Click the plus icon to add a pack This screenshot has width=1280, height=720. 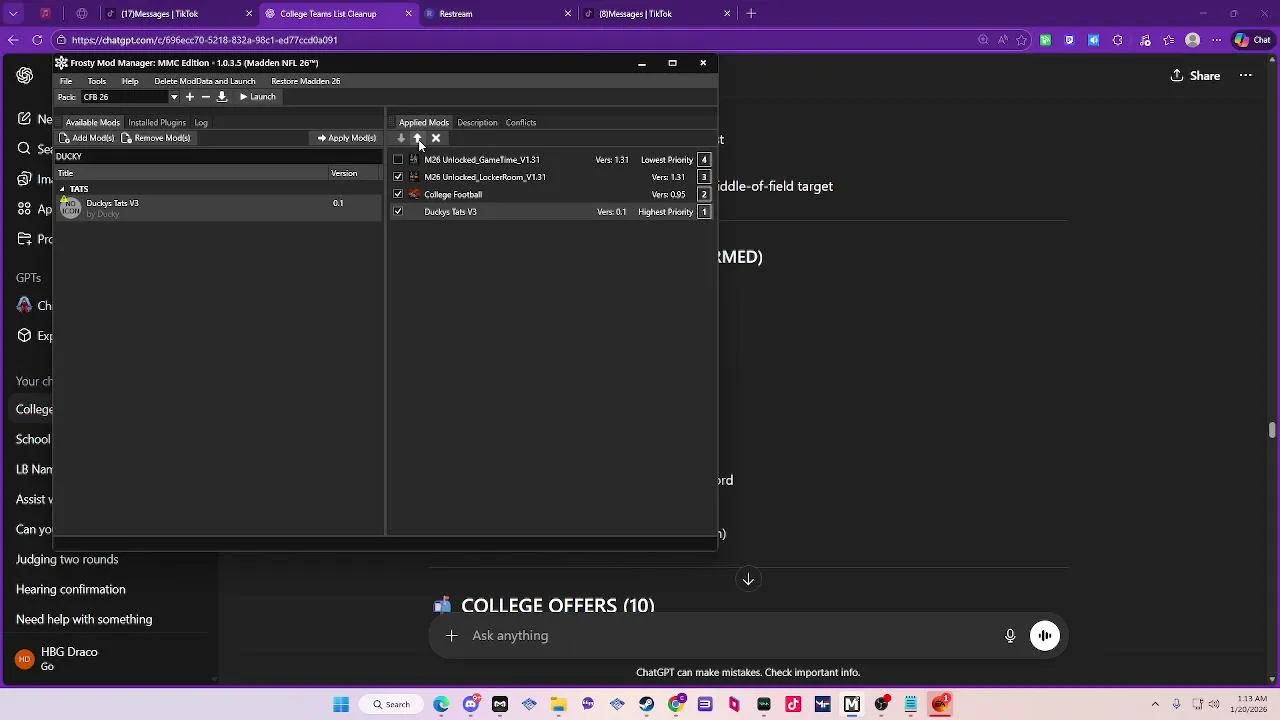click(189, 97)
